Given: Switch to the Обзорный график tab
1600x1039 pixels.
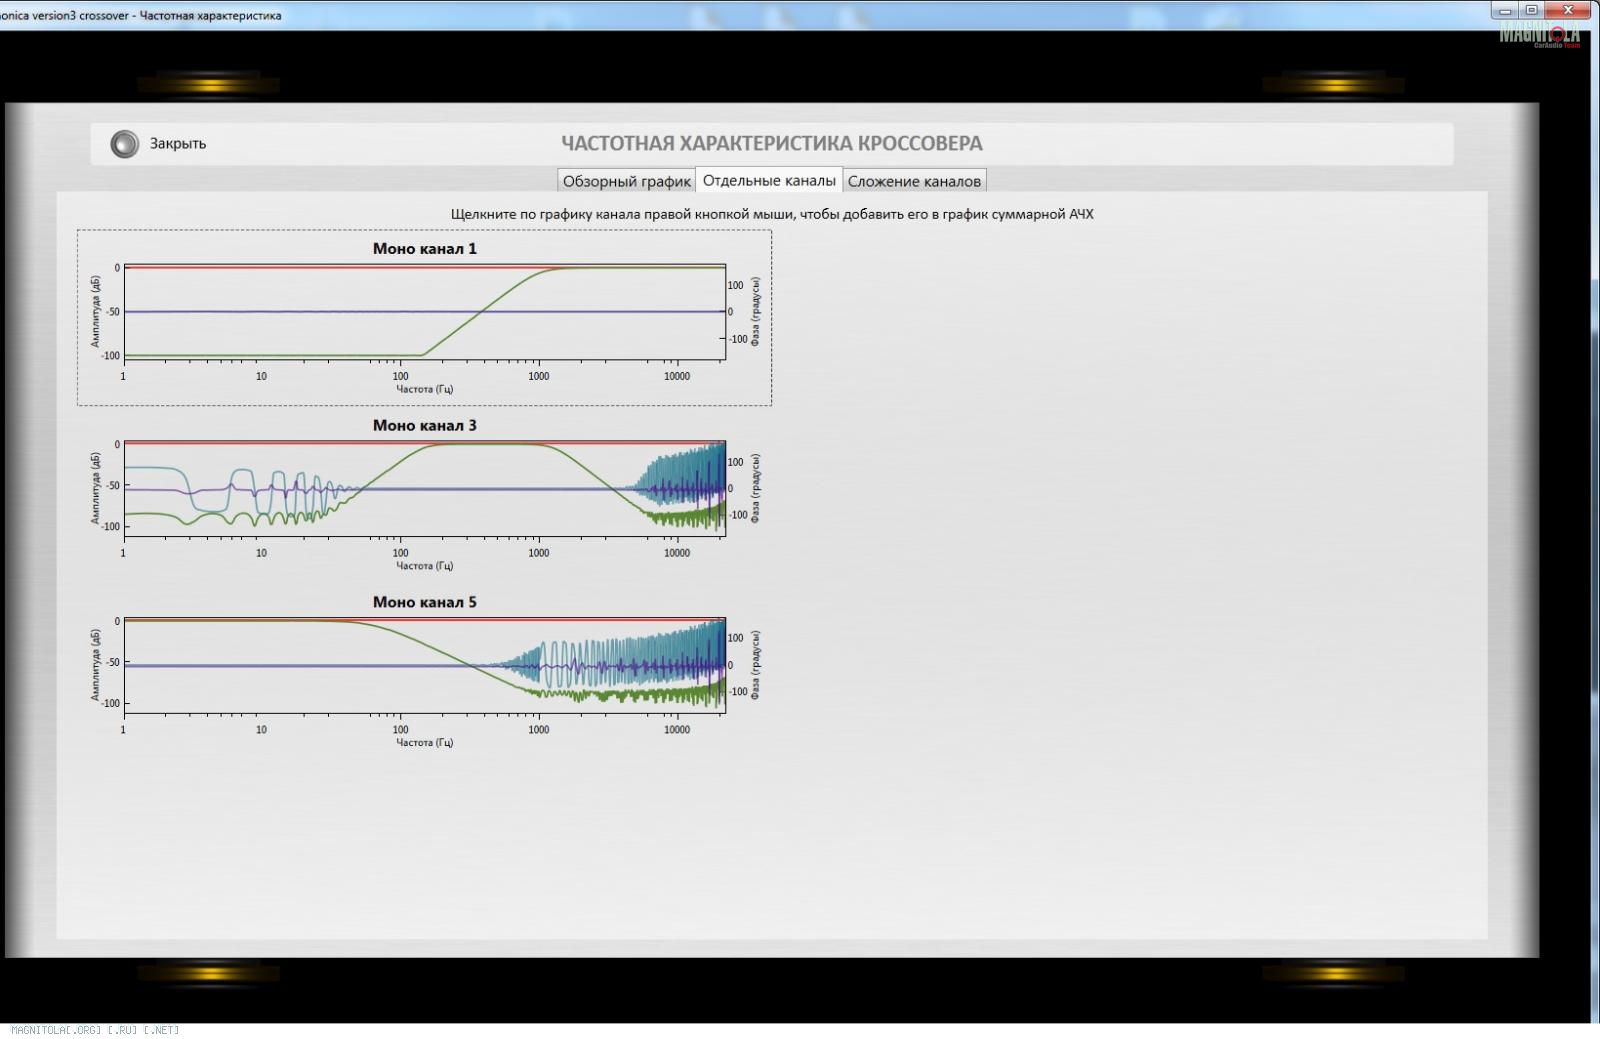Looking at the screenshot, I should [x=626, y=181].
